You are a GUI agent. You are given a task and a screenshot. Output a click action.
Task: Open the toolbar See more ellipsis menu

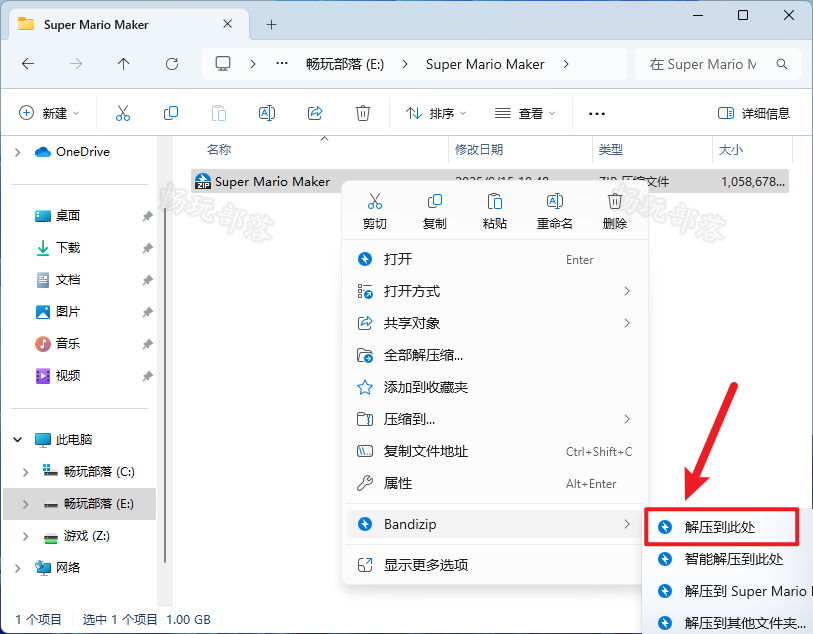[597, 114]
